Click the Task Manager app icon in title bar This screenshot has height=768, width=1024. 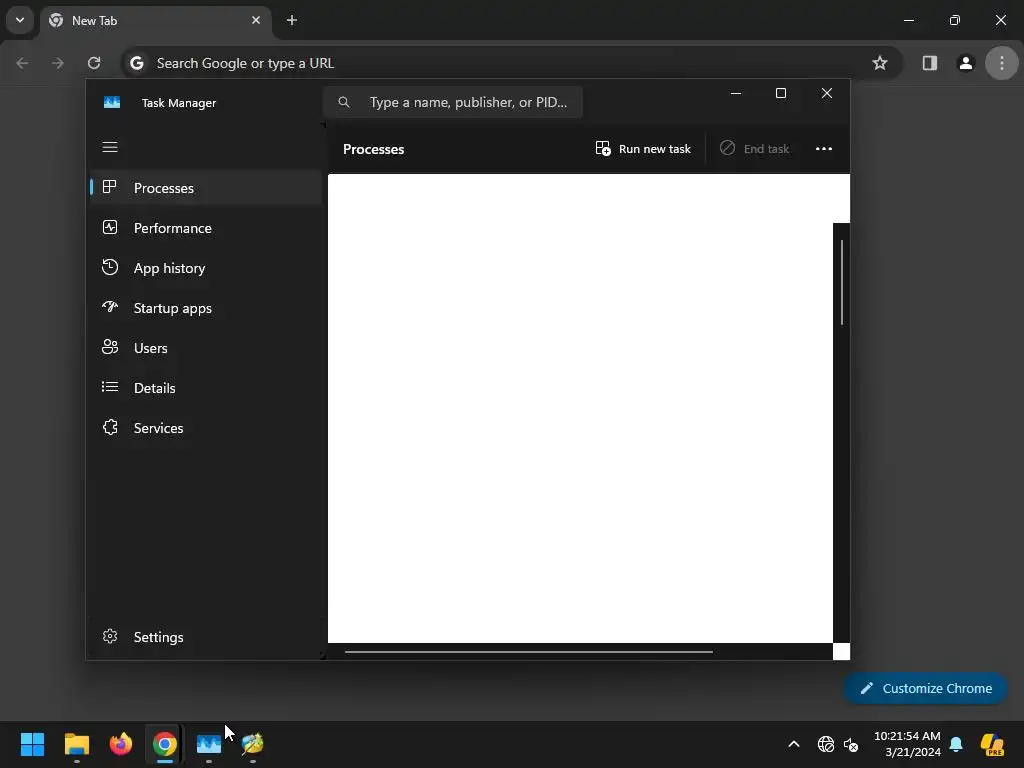[x=112, y=103]
